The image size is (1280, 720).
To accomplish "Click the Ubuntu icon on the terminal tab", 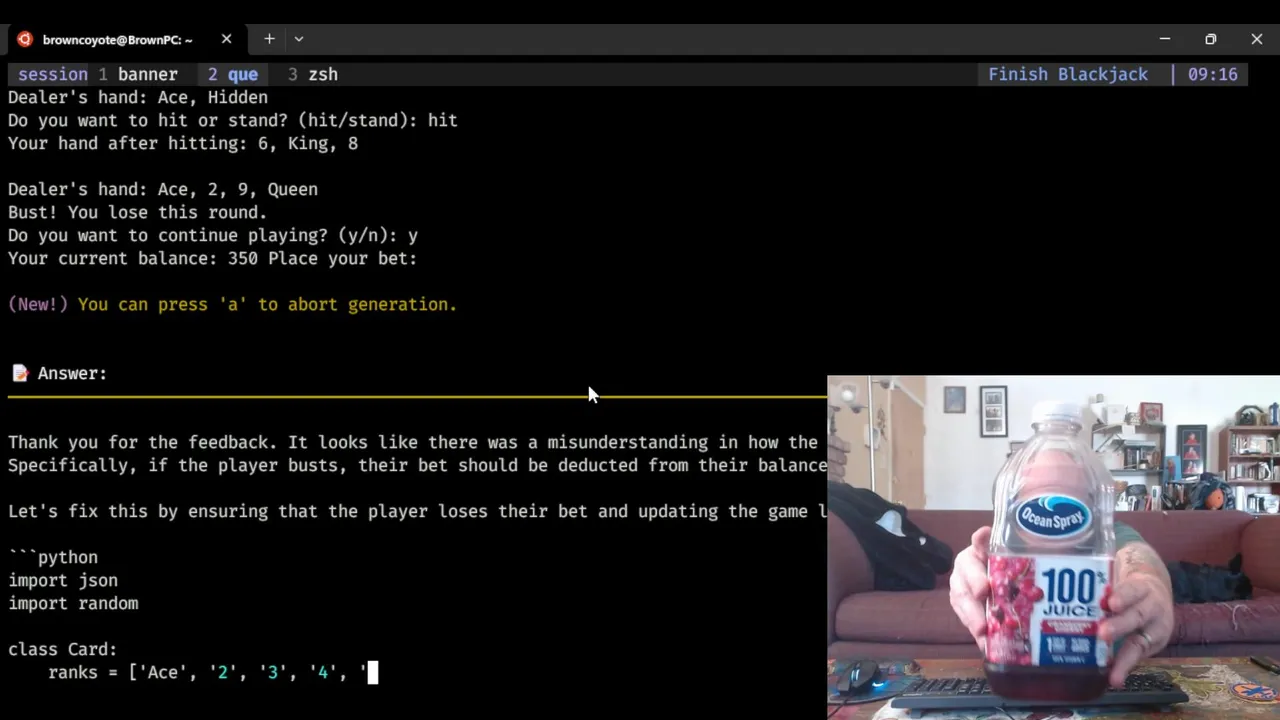I will click(25, 39).
